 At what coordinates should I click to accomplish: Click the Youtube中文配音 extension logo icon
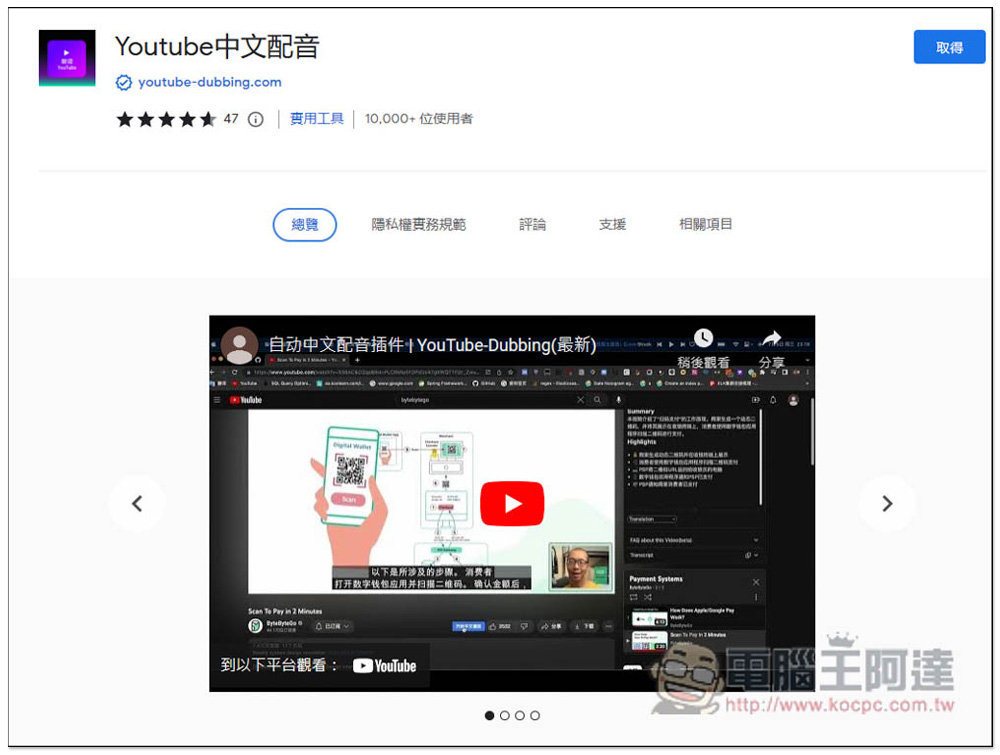[x=67, y=58]
